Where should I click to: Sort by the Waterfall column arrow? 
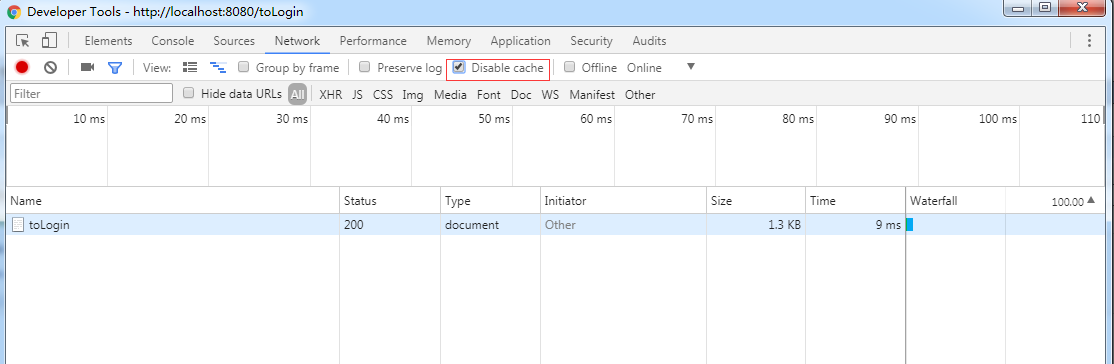pyautogui.click(x=1091, y=200)
